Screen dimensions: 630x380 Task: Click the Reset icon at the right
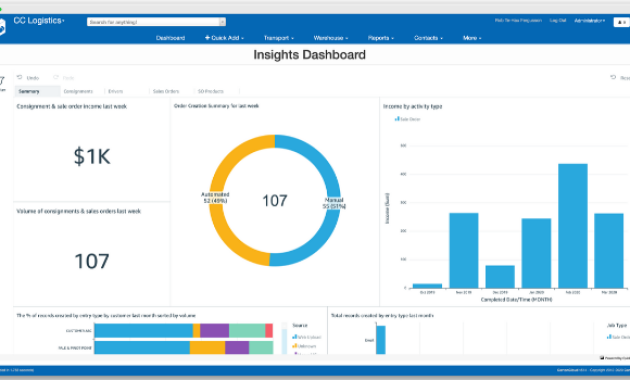coord(613,77)
